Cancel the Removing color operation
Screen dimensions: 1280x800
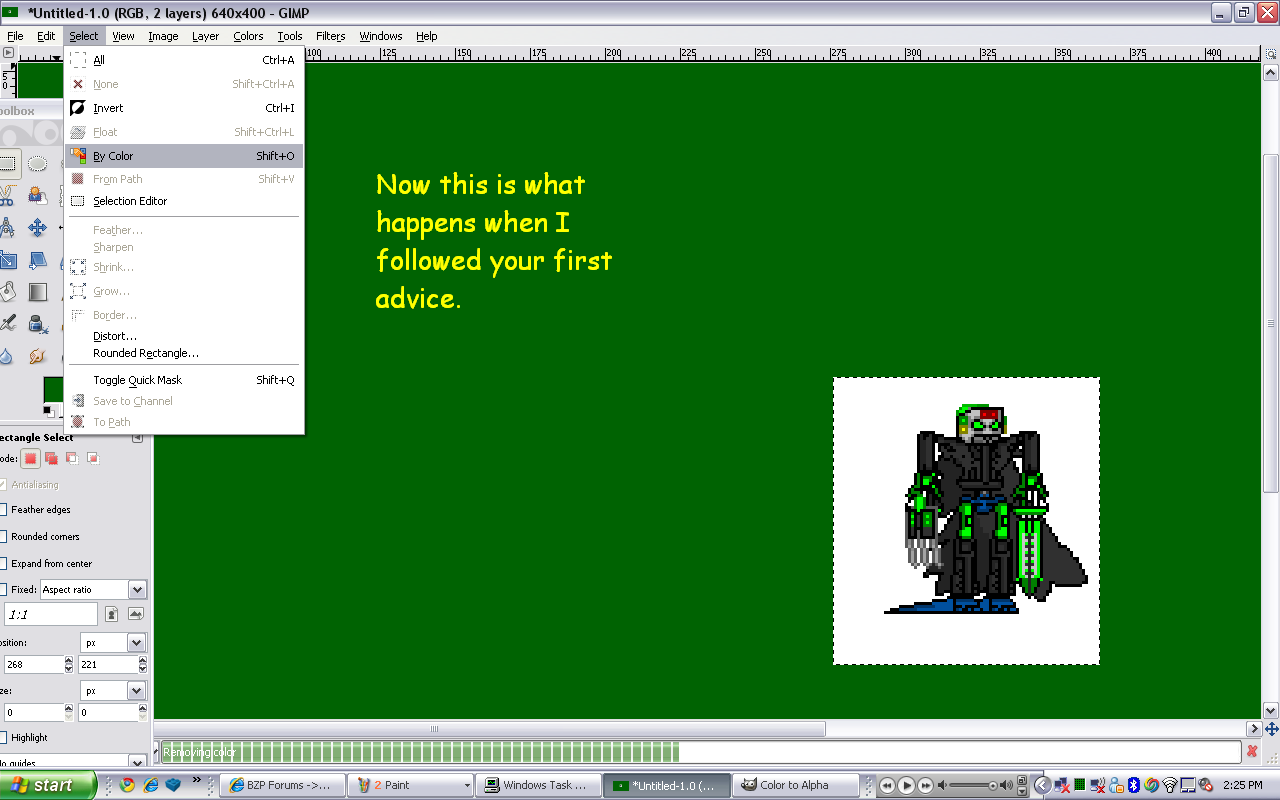[x=1252, y=751]
